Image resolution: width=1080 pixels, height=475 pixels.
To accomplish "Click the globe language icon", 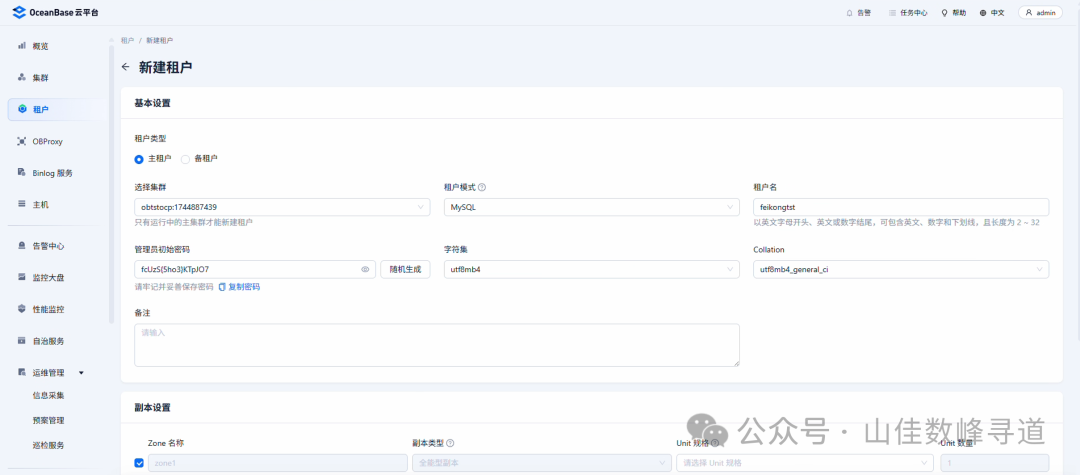I will [x=983, y=12].
